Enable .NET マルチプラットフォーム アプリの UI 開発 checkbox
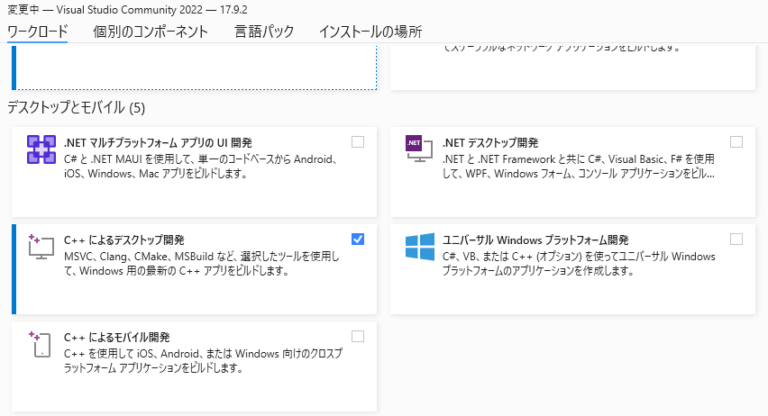768x416 pixels. 358,142
